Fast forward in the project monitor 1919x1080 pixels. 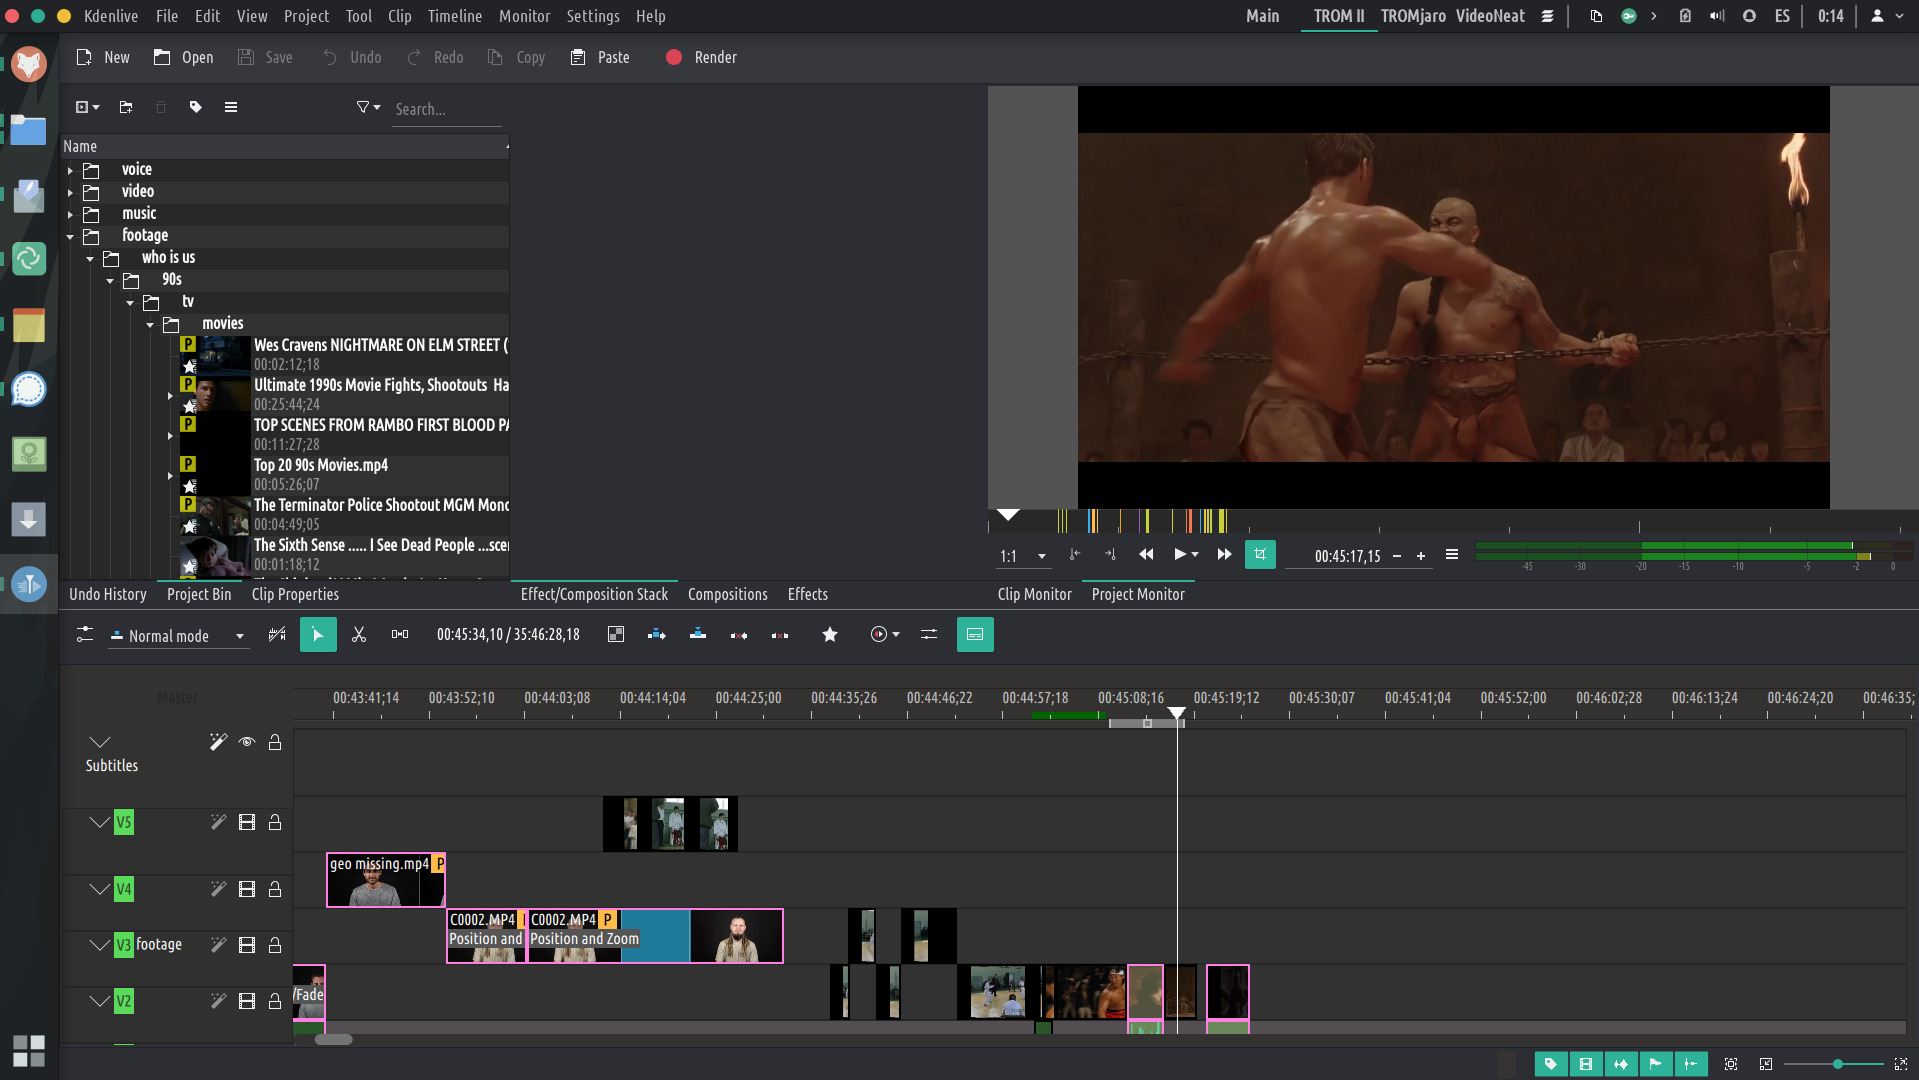[1224, 555]
